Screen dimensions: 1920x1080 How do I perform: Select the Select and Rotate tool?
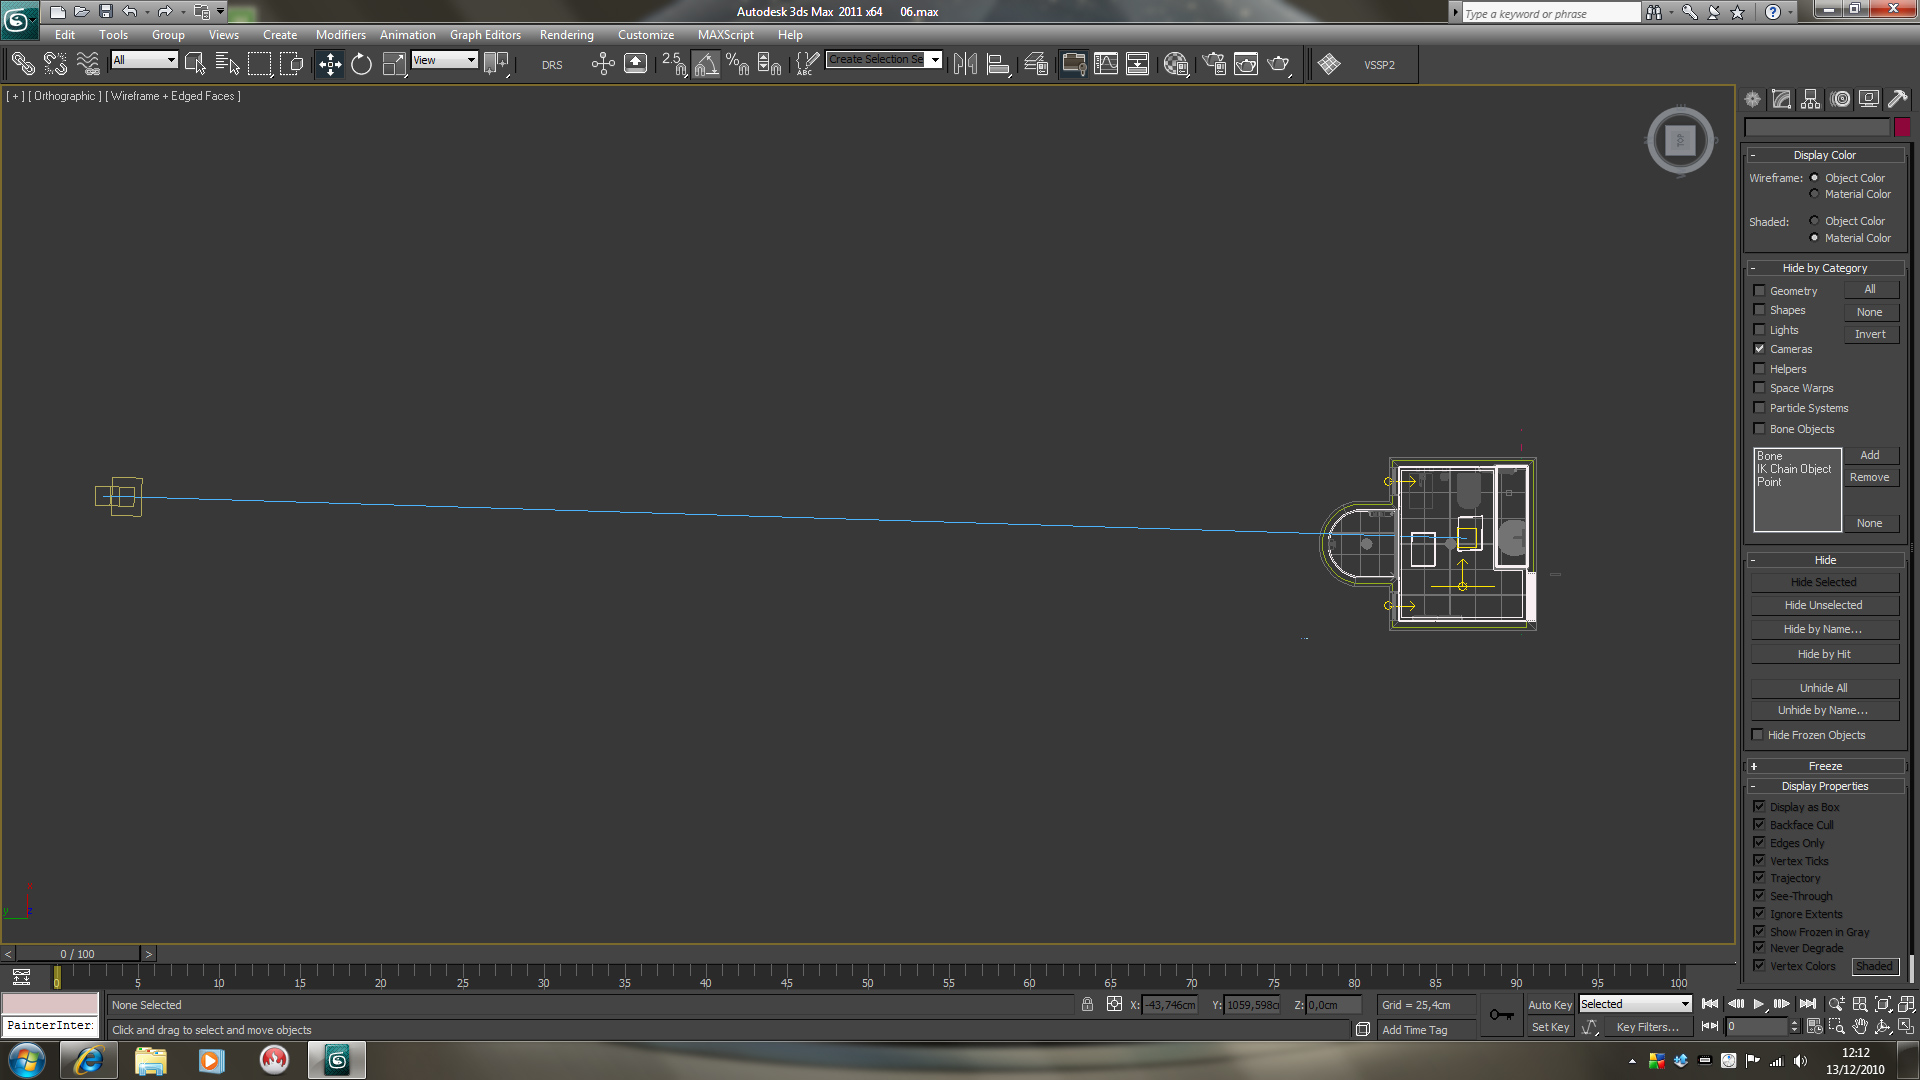click(x=361, y=63)
